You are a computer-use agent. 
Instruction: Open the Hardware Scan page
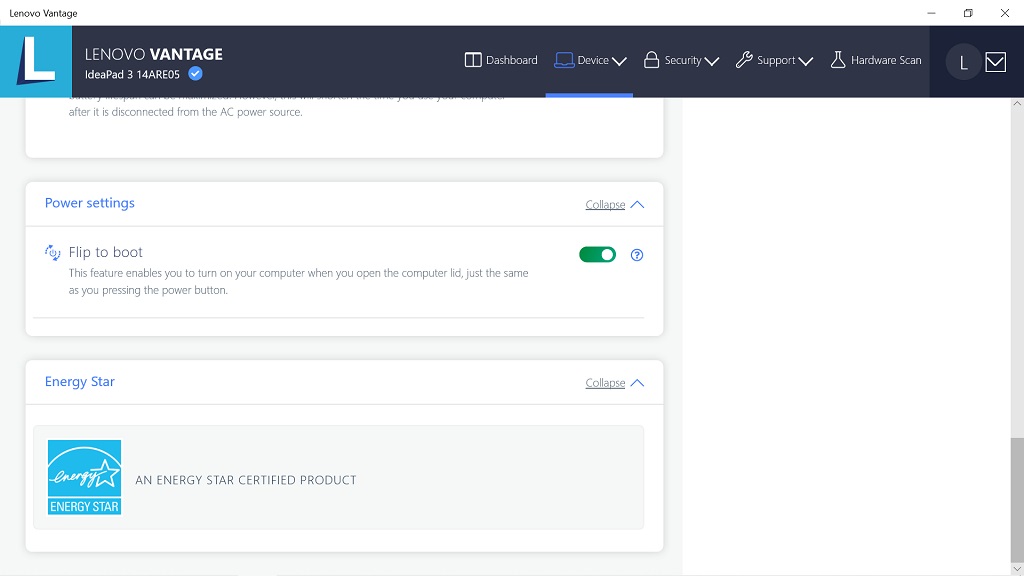(876, 60)
